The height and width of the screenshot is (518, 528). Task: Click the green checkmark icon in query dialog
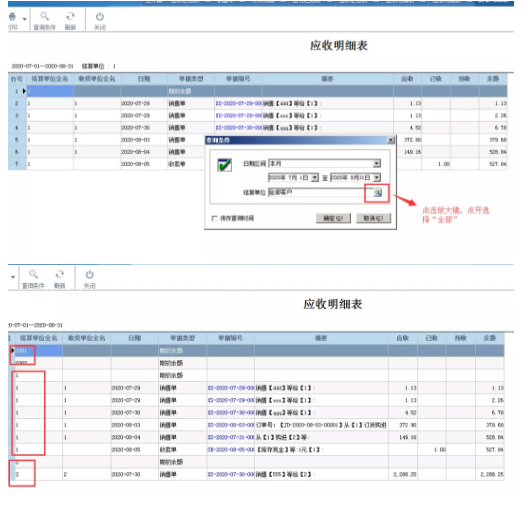(x=224, y=165)
